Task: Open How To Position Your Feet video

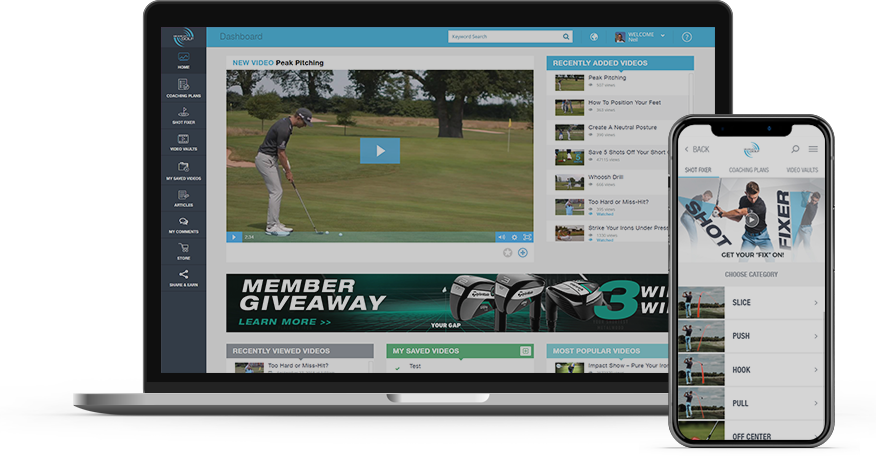Action: click(x=625, y=103)
